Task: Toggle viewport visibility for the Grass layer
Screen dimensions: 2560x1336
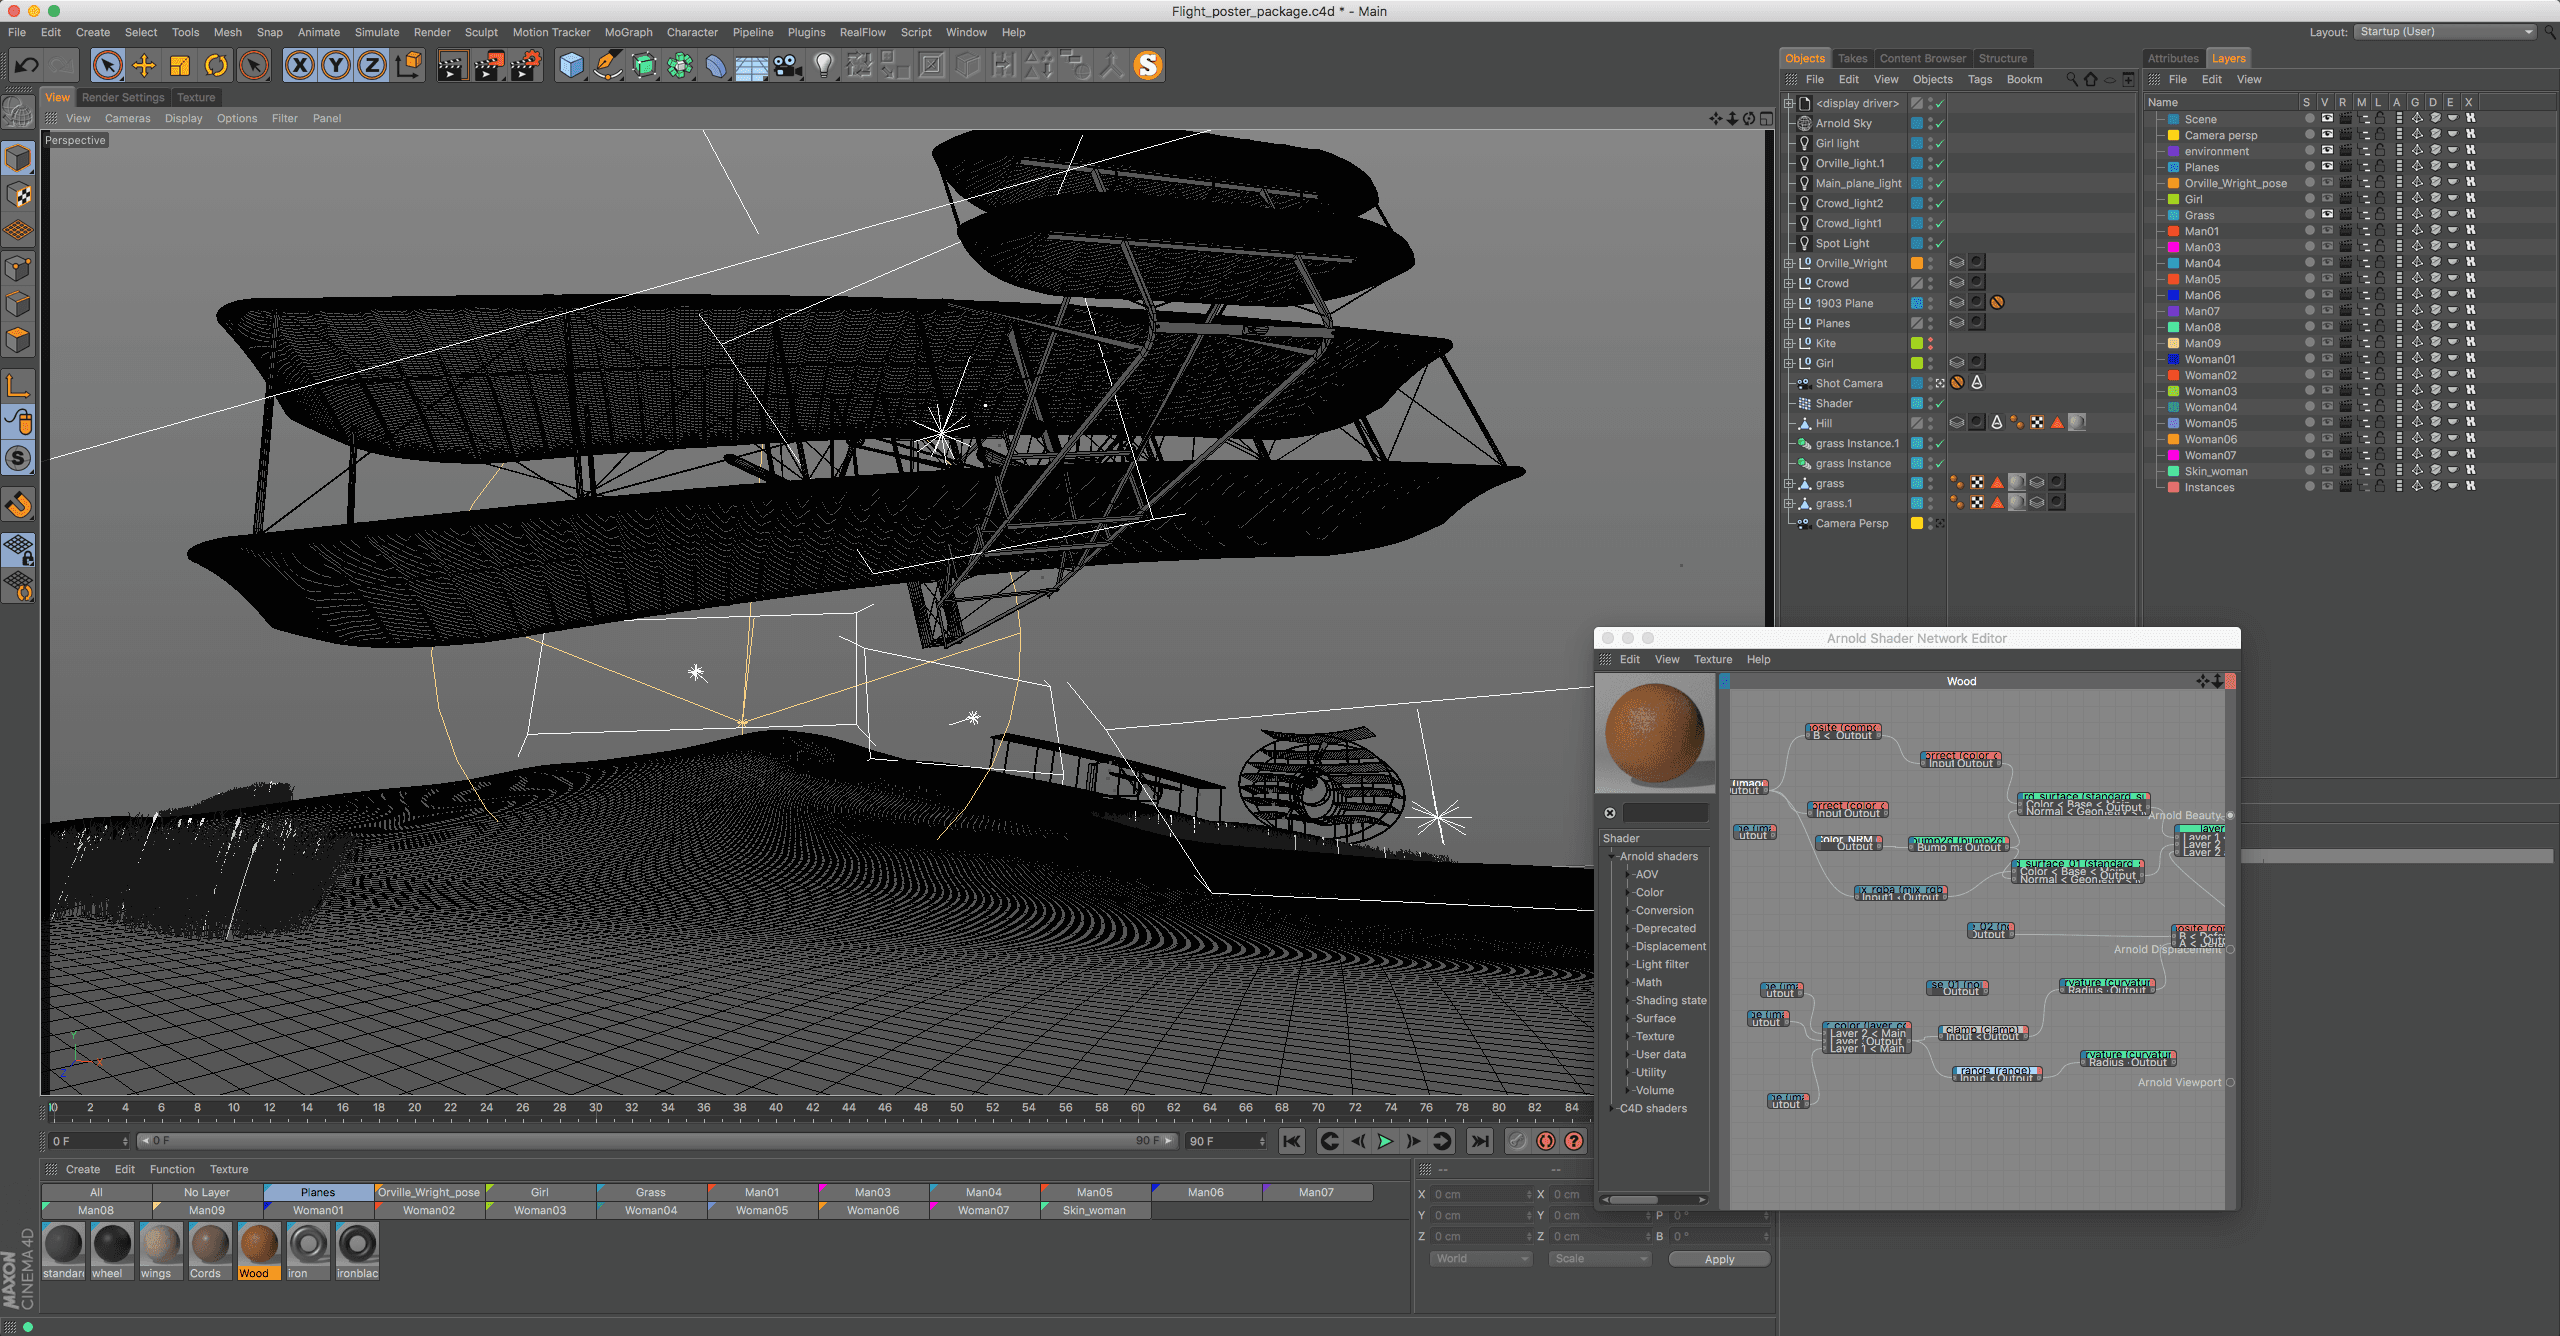Action: [2327, 215]
